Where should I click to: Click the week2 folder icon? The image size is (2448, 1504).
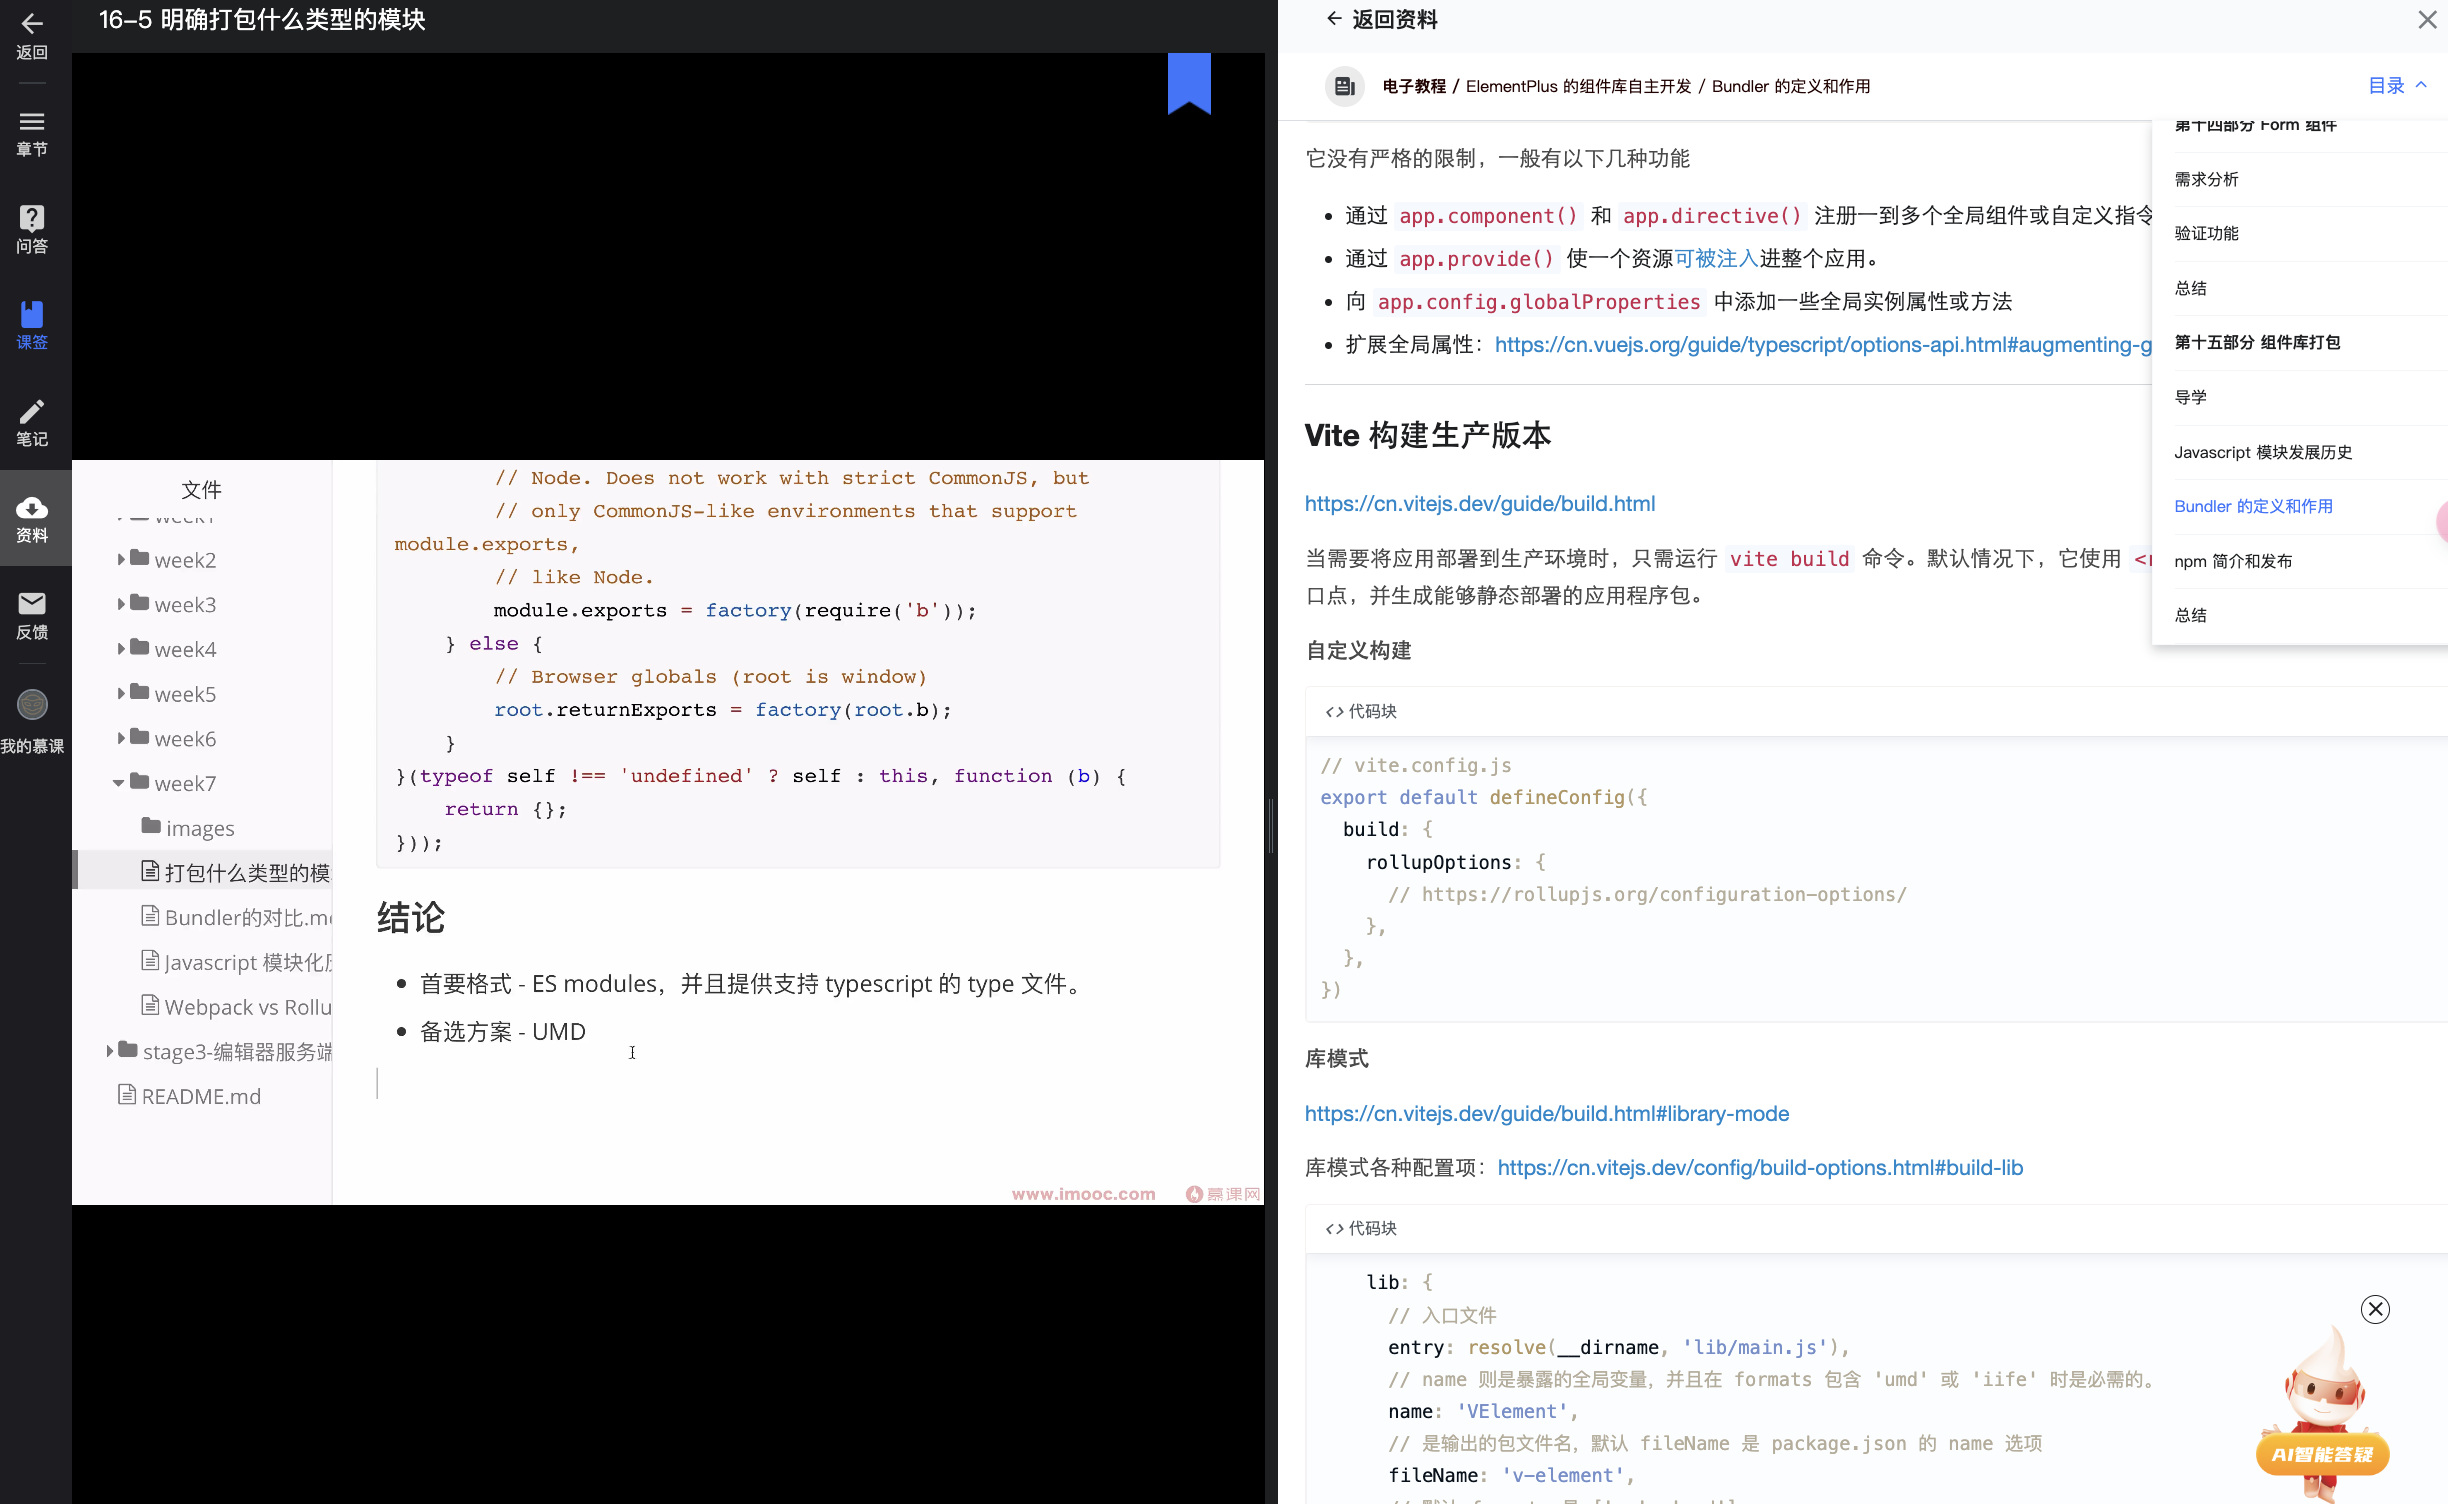pyautogui.click(x=140, y=558)
